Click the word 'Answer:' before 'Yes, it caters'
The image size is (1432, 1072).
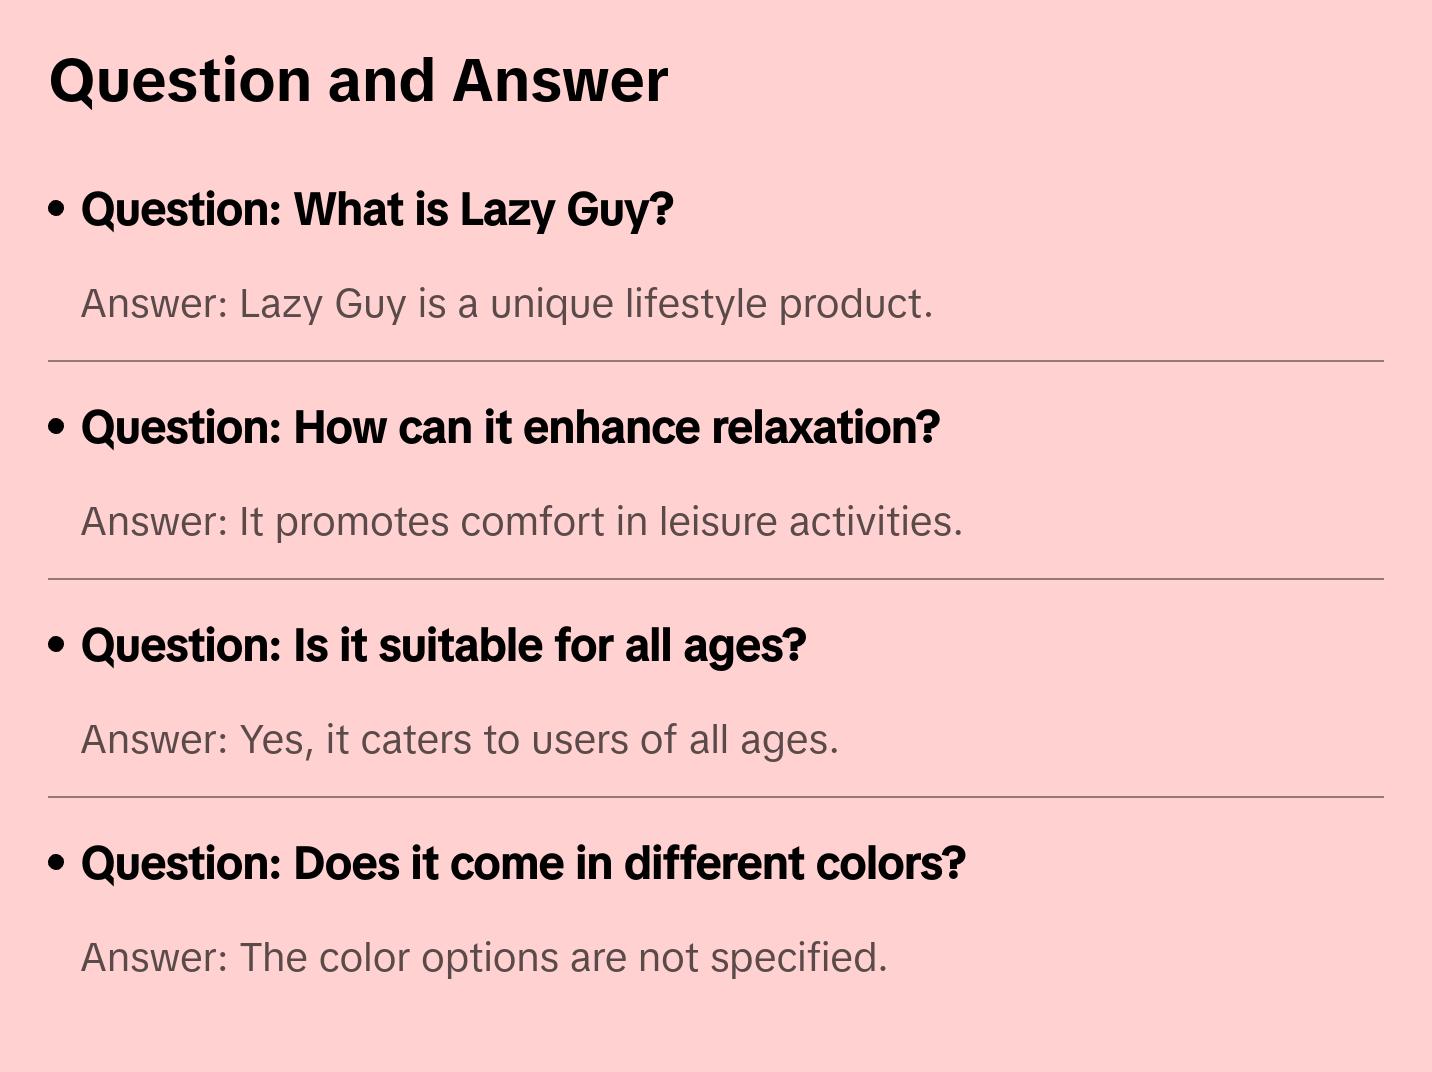155,740
